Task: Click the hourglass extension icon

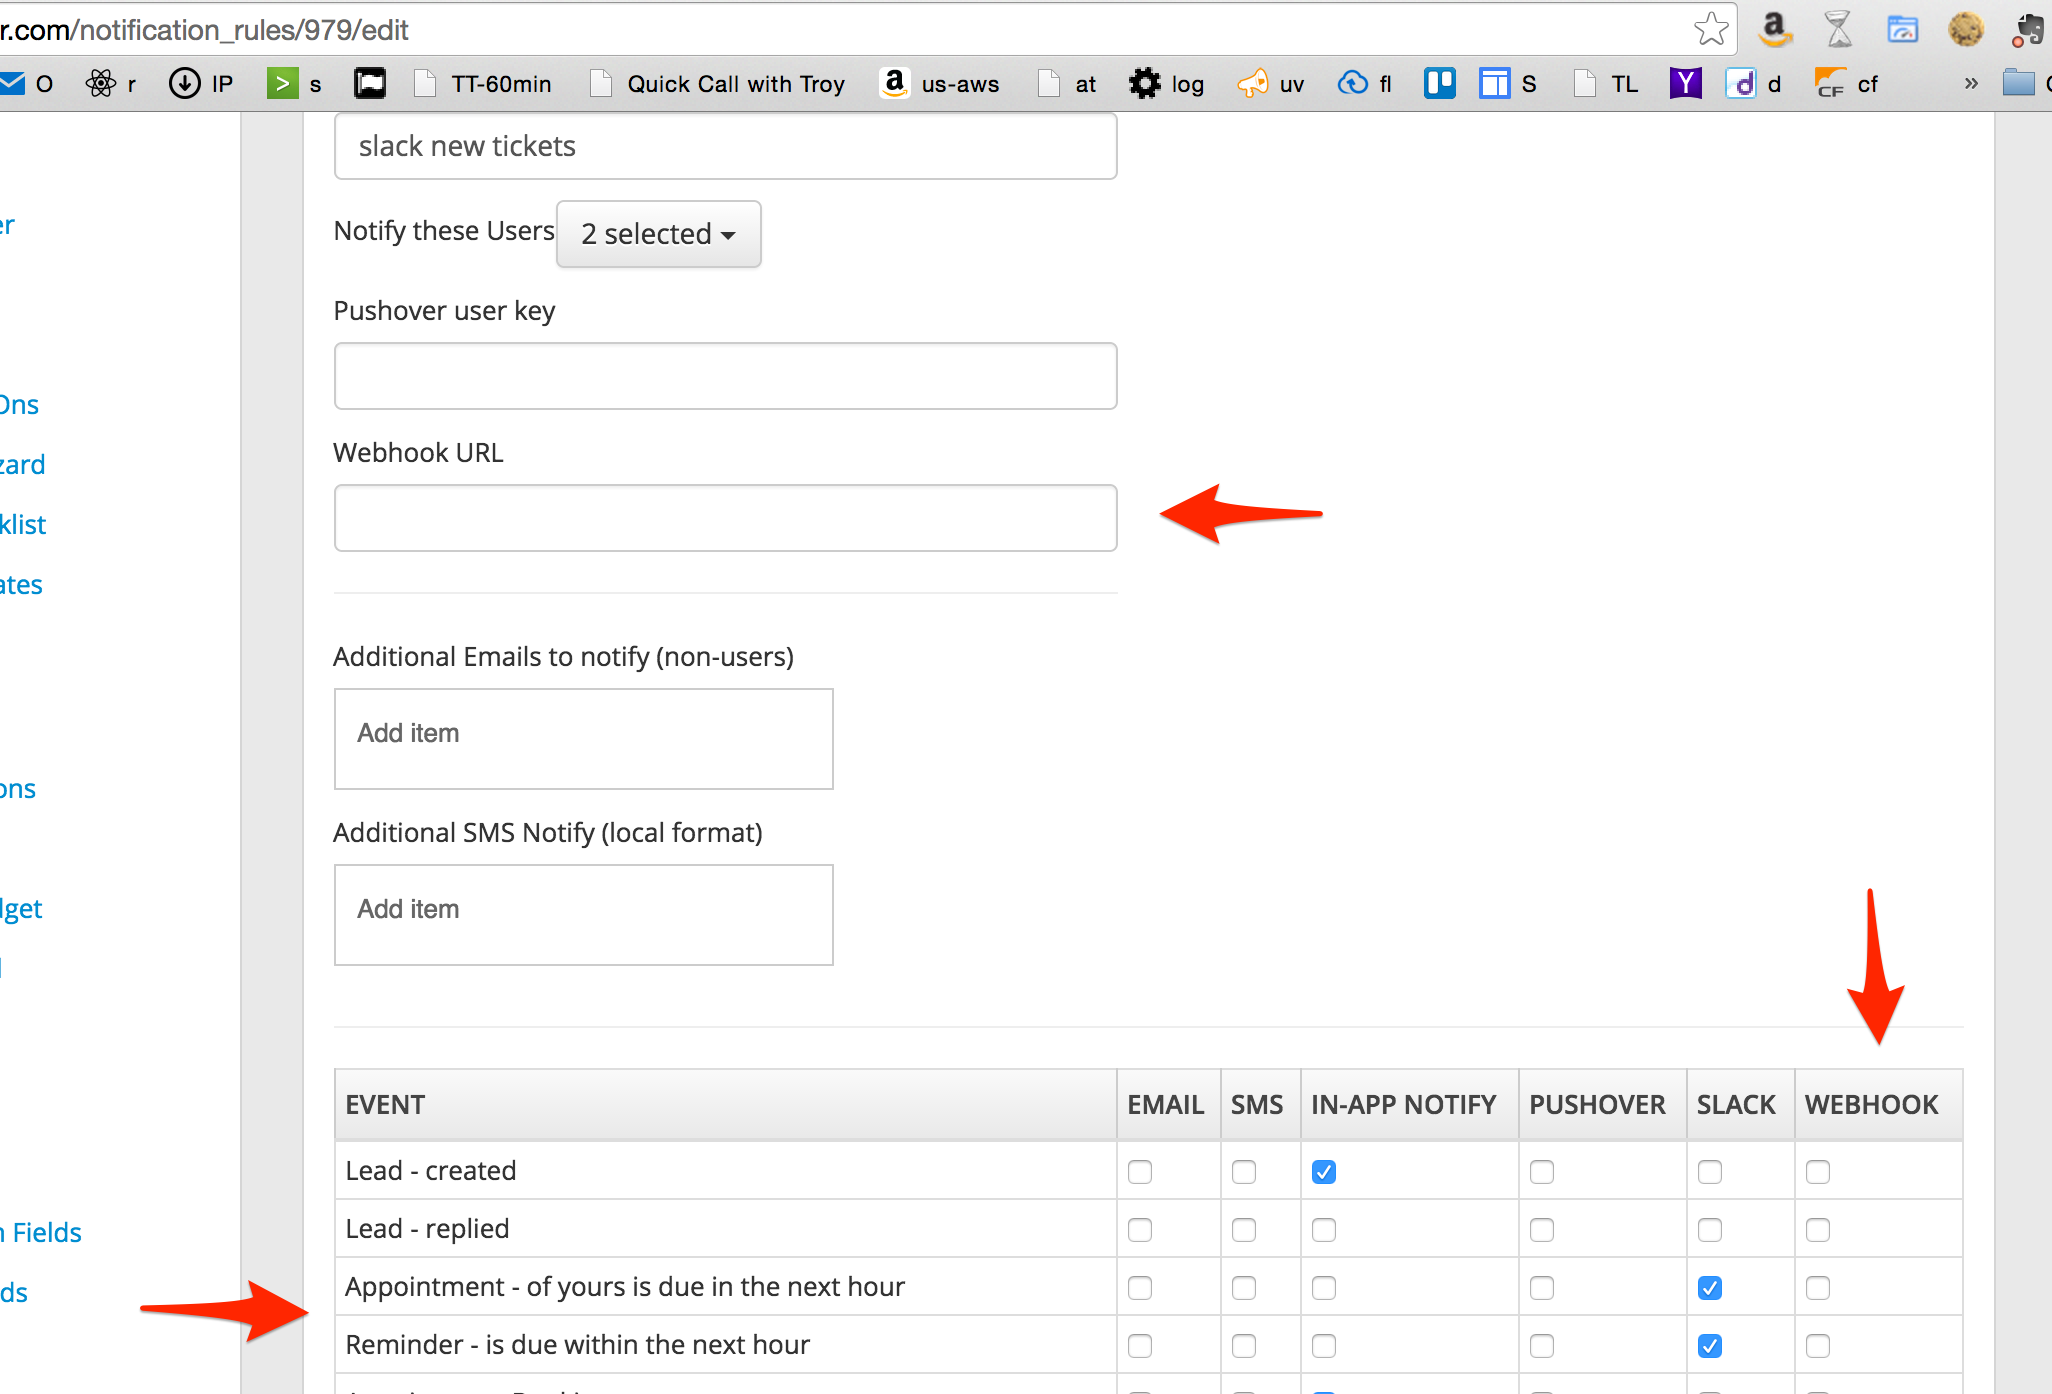Action: pyautogui.click(x=1838, y=29)
